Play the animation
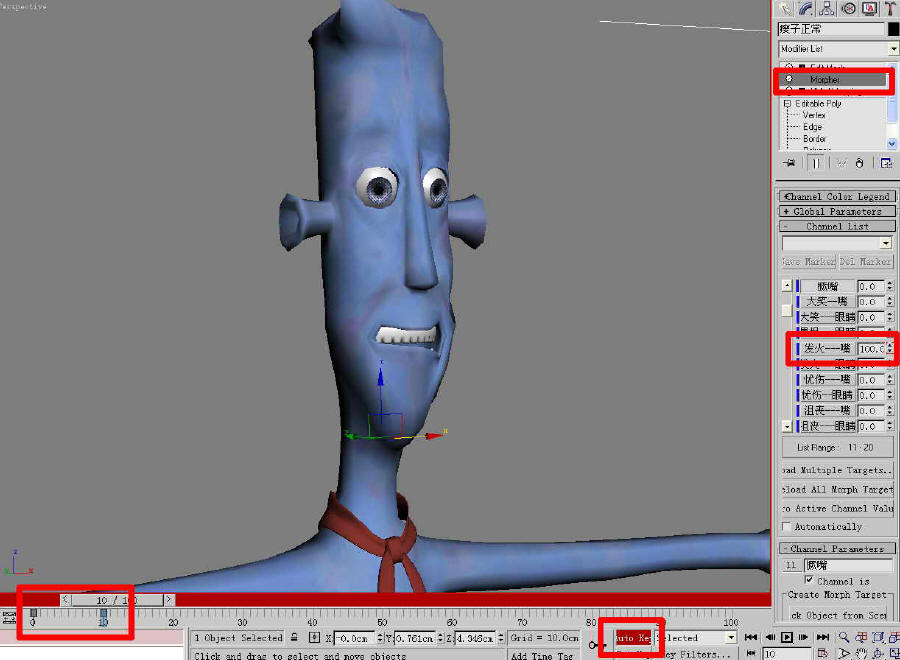The image size is (900, 660). pos(787,637)
